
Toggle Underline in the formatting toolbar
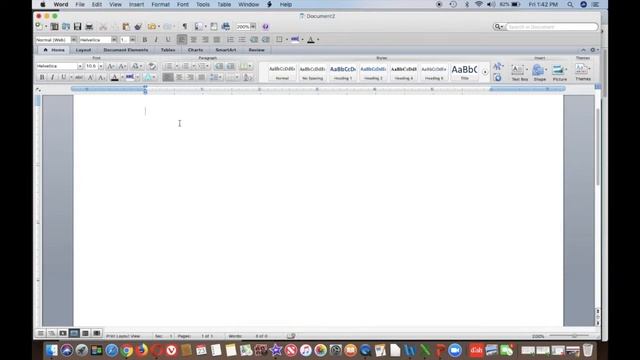168,40
